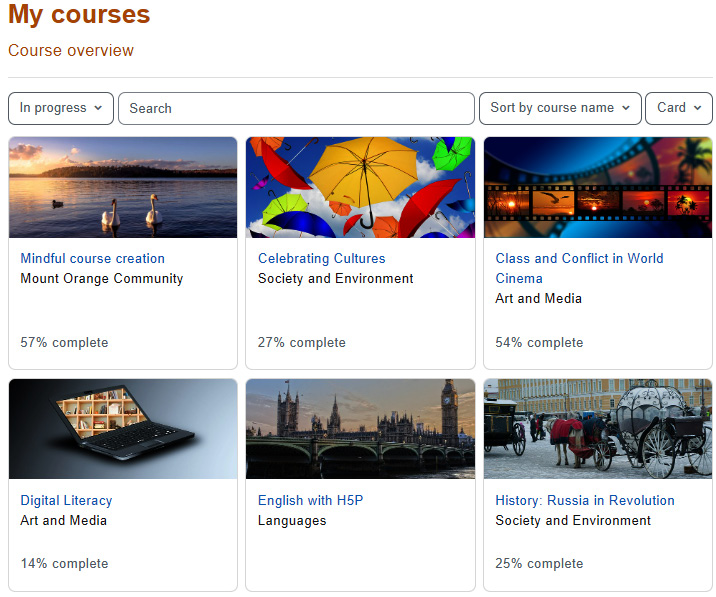The image size is (716, 597).
Task: Click the 27% complete text
Action: point(302,343)
